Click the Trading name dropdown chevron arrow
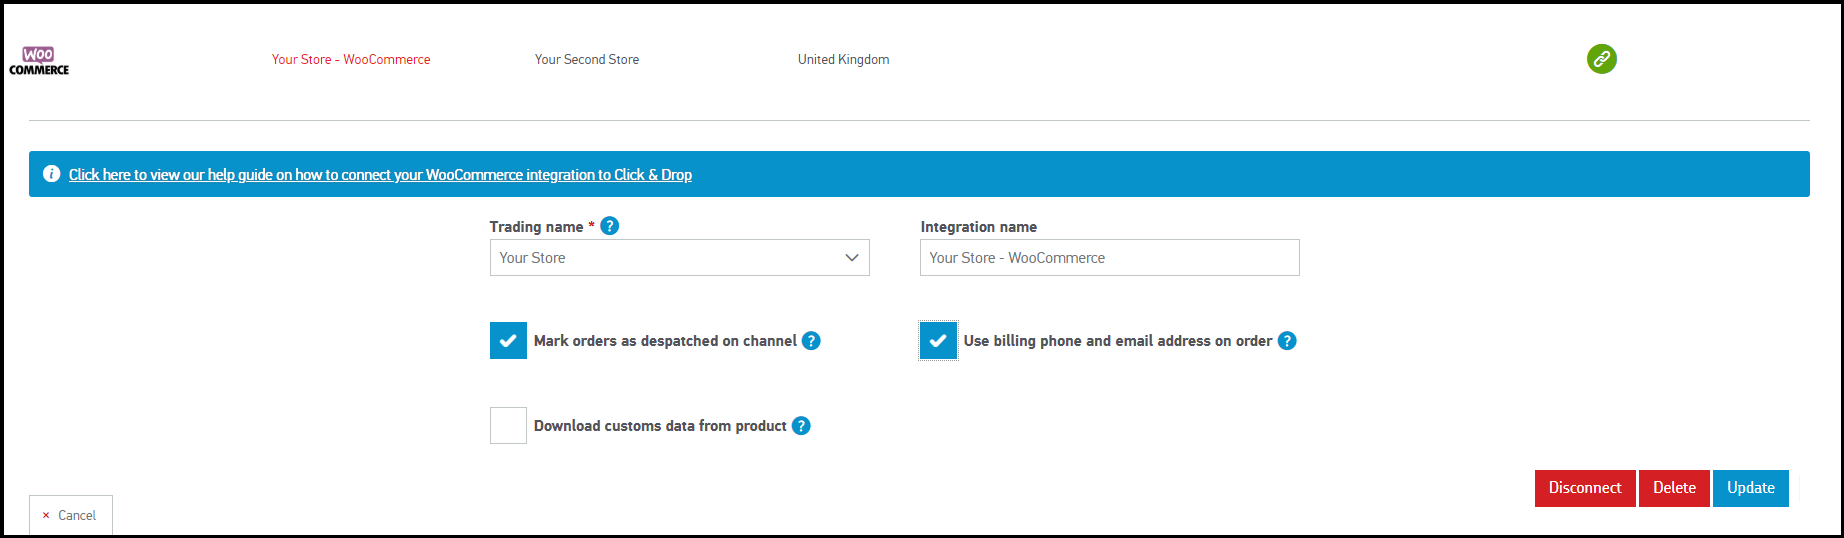Screen dimensions: 1844x538 pyautogui.click(x=852, y=258)
